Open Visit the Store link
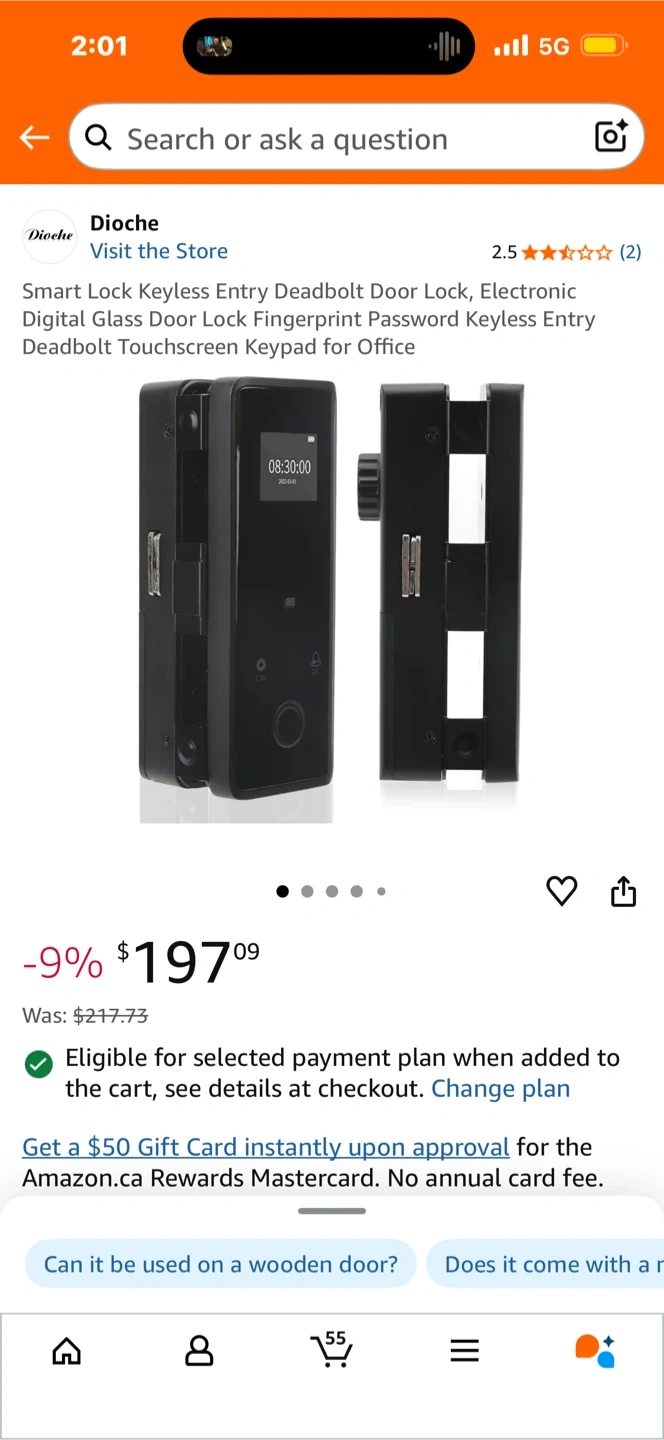Image resolution: width=664 pixels, height=1440 pixels. tap(159, 251)
